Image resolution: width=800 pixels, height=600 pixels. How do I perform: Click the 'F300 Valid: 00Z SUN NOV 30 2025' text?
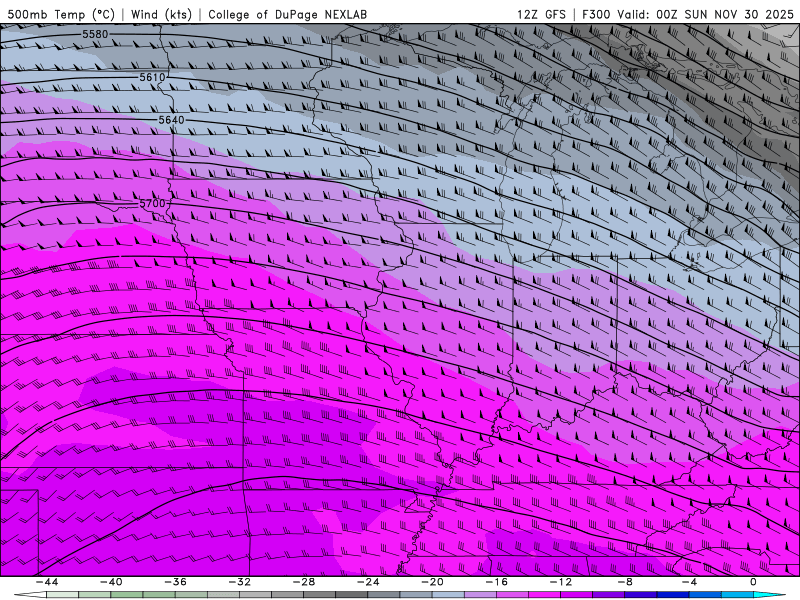[x=688, y=14]
